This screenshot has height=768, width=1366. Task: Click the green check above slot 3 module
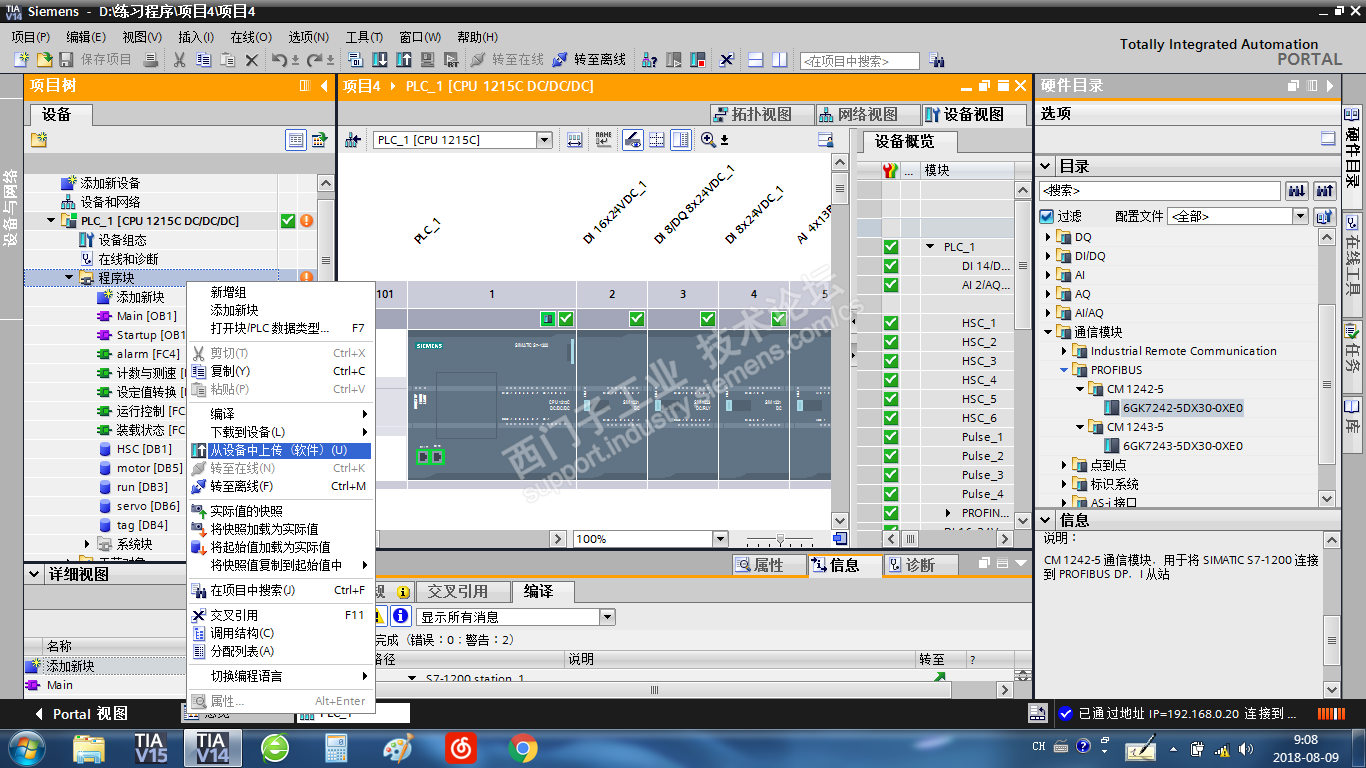point(708,319)
